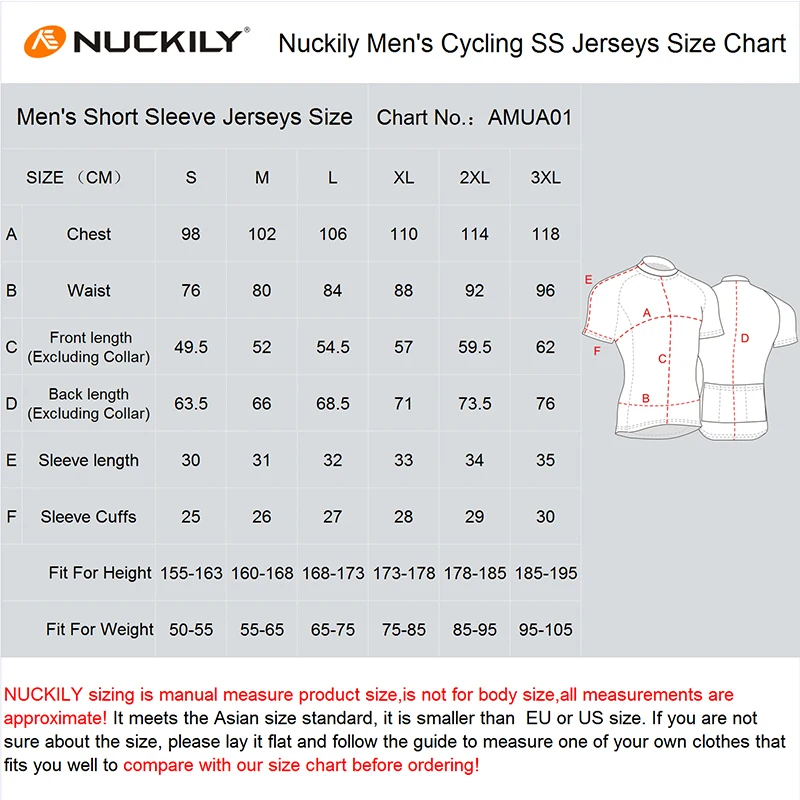Click the red 'compare with our size chart' text
800x800 pixels.
[x=301, y=765]
